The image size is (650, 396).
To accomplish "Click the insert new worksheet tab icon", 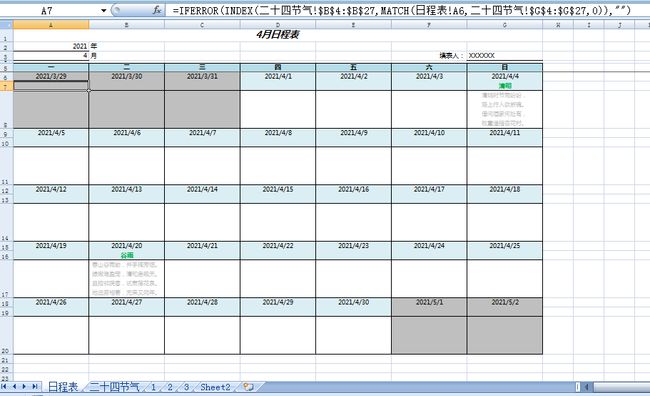I will pyautogui.click(x=248, y=387).
